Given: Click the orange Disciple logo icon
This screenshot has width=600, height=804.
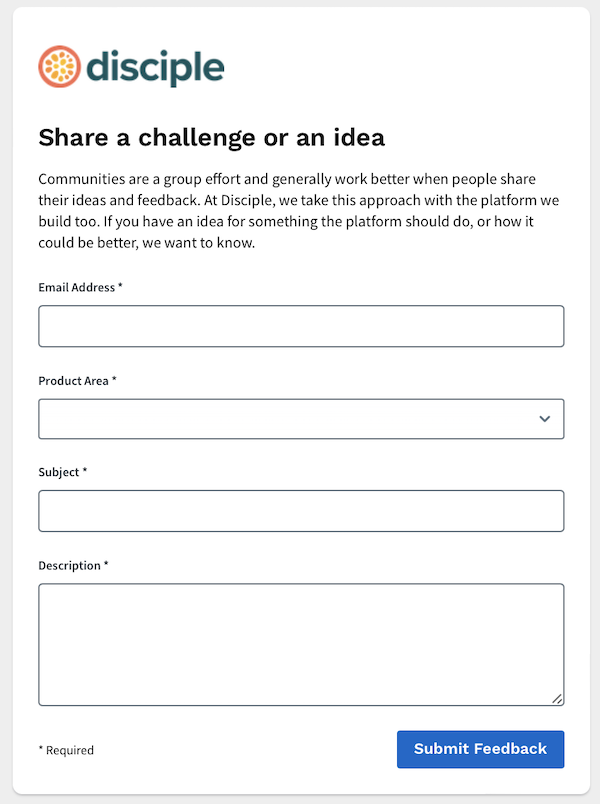Looking at the screenshot, I should [x=59, y=67].
